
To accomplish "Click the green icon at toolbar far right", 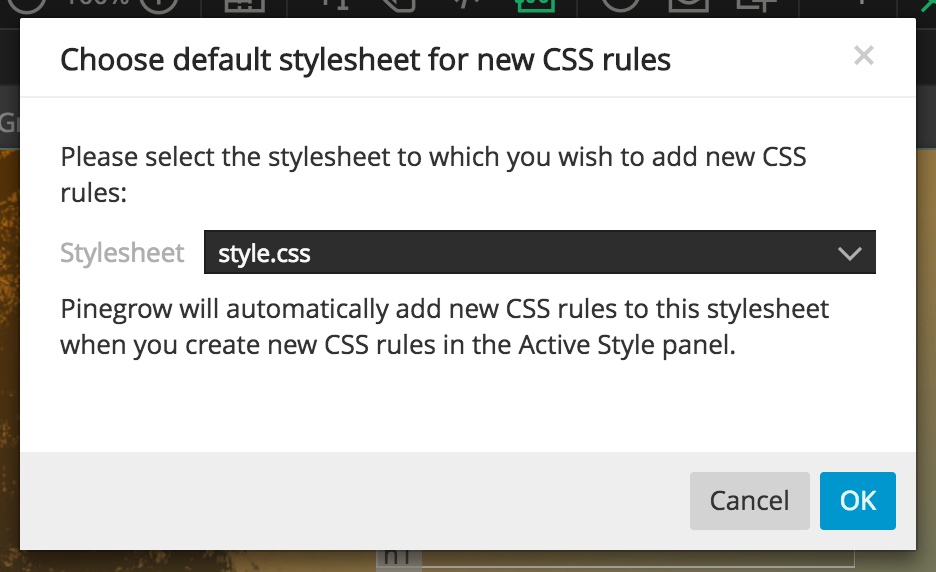I will (x=928, y=5).
